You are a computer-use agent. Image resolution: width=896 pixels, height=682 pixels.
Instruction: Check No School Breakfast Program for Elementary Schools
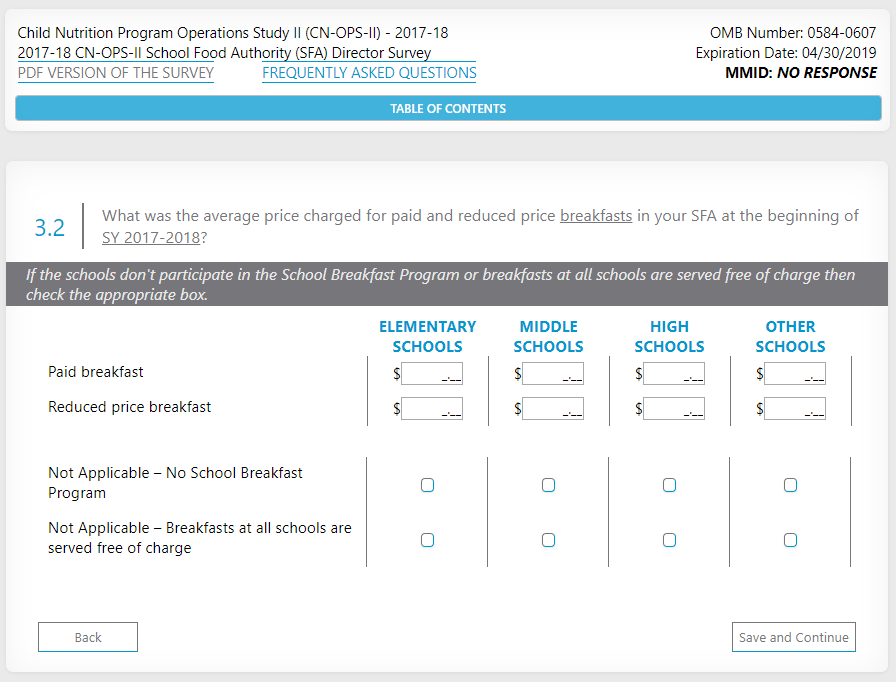tap(427, 485)
